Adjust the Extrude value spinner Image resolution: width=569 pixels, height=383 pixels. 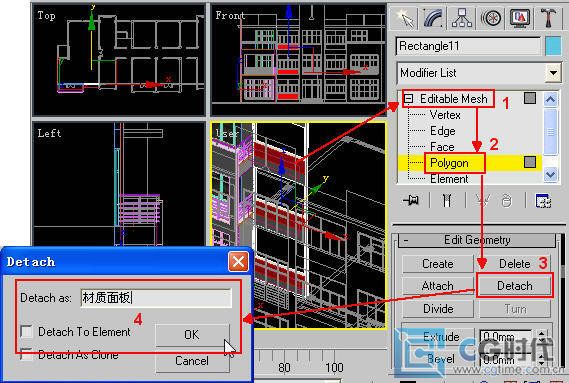[x=541, y=337]
